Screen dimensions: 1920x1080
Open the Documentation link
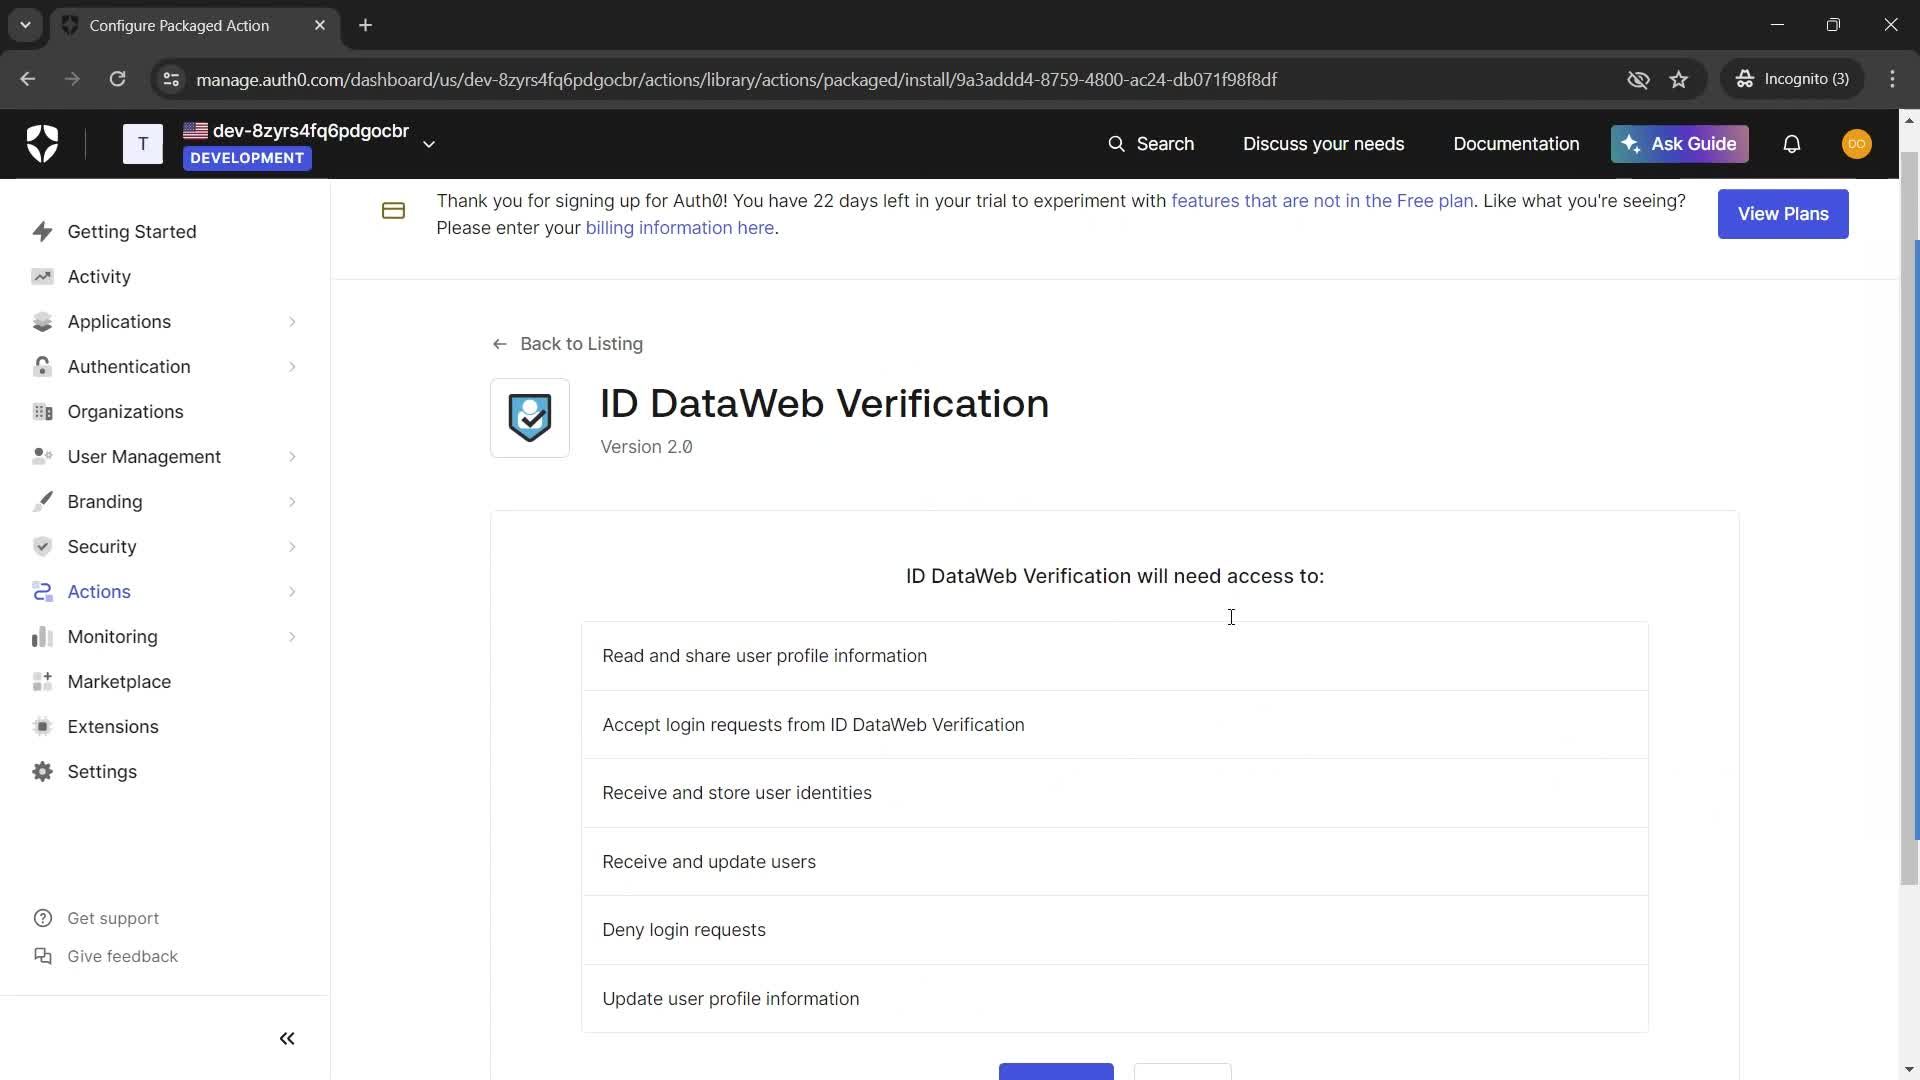coord(1516,144)
